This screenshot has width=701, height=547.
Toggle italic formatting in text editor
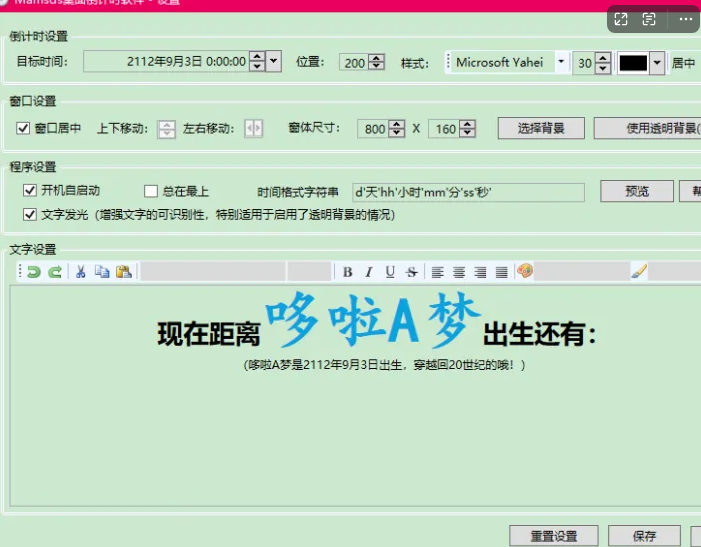coord(368,272)
